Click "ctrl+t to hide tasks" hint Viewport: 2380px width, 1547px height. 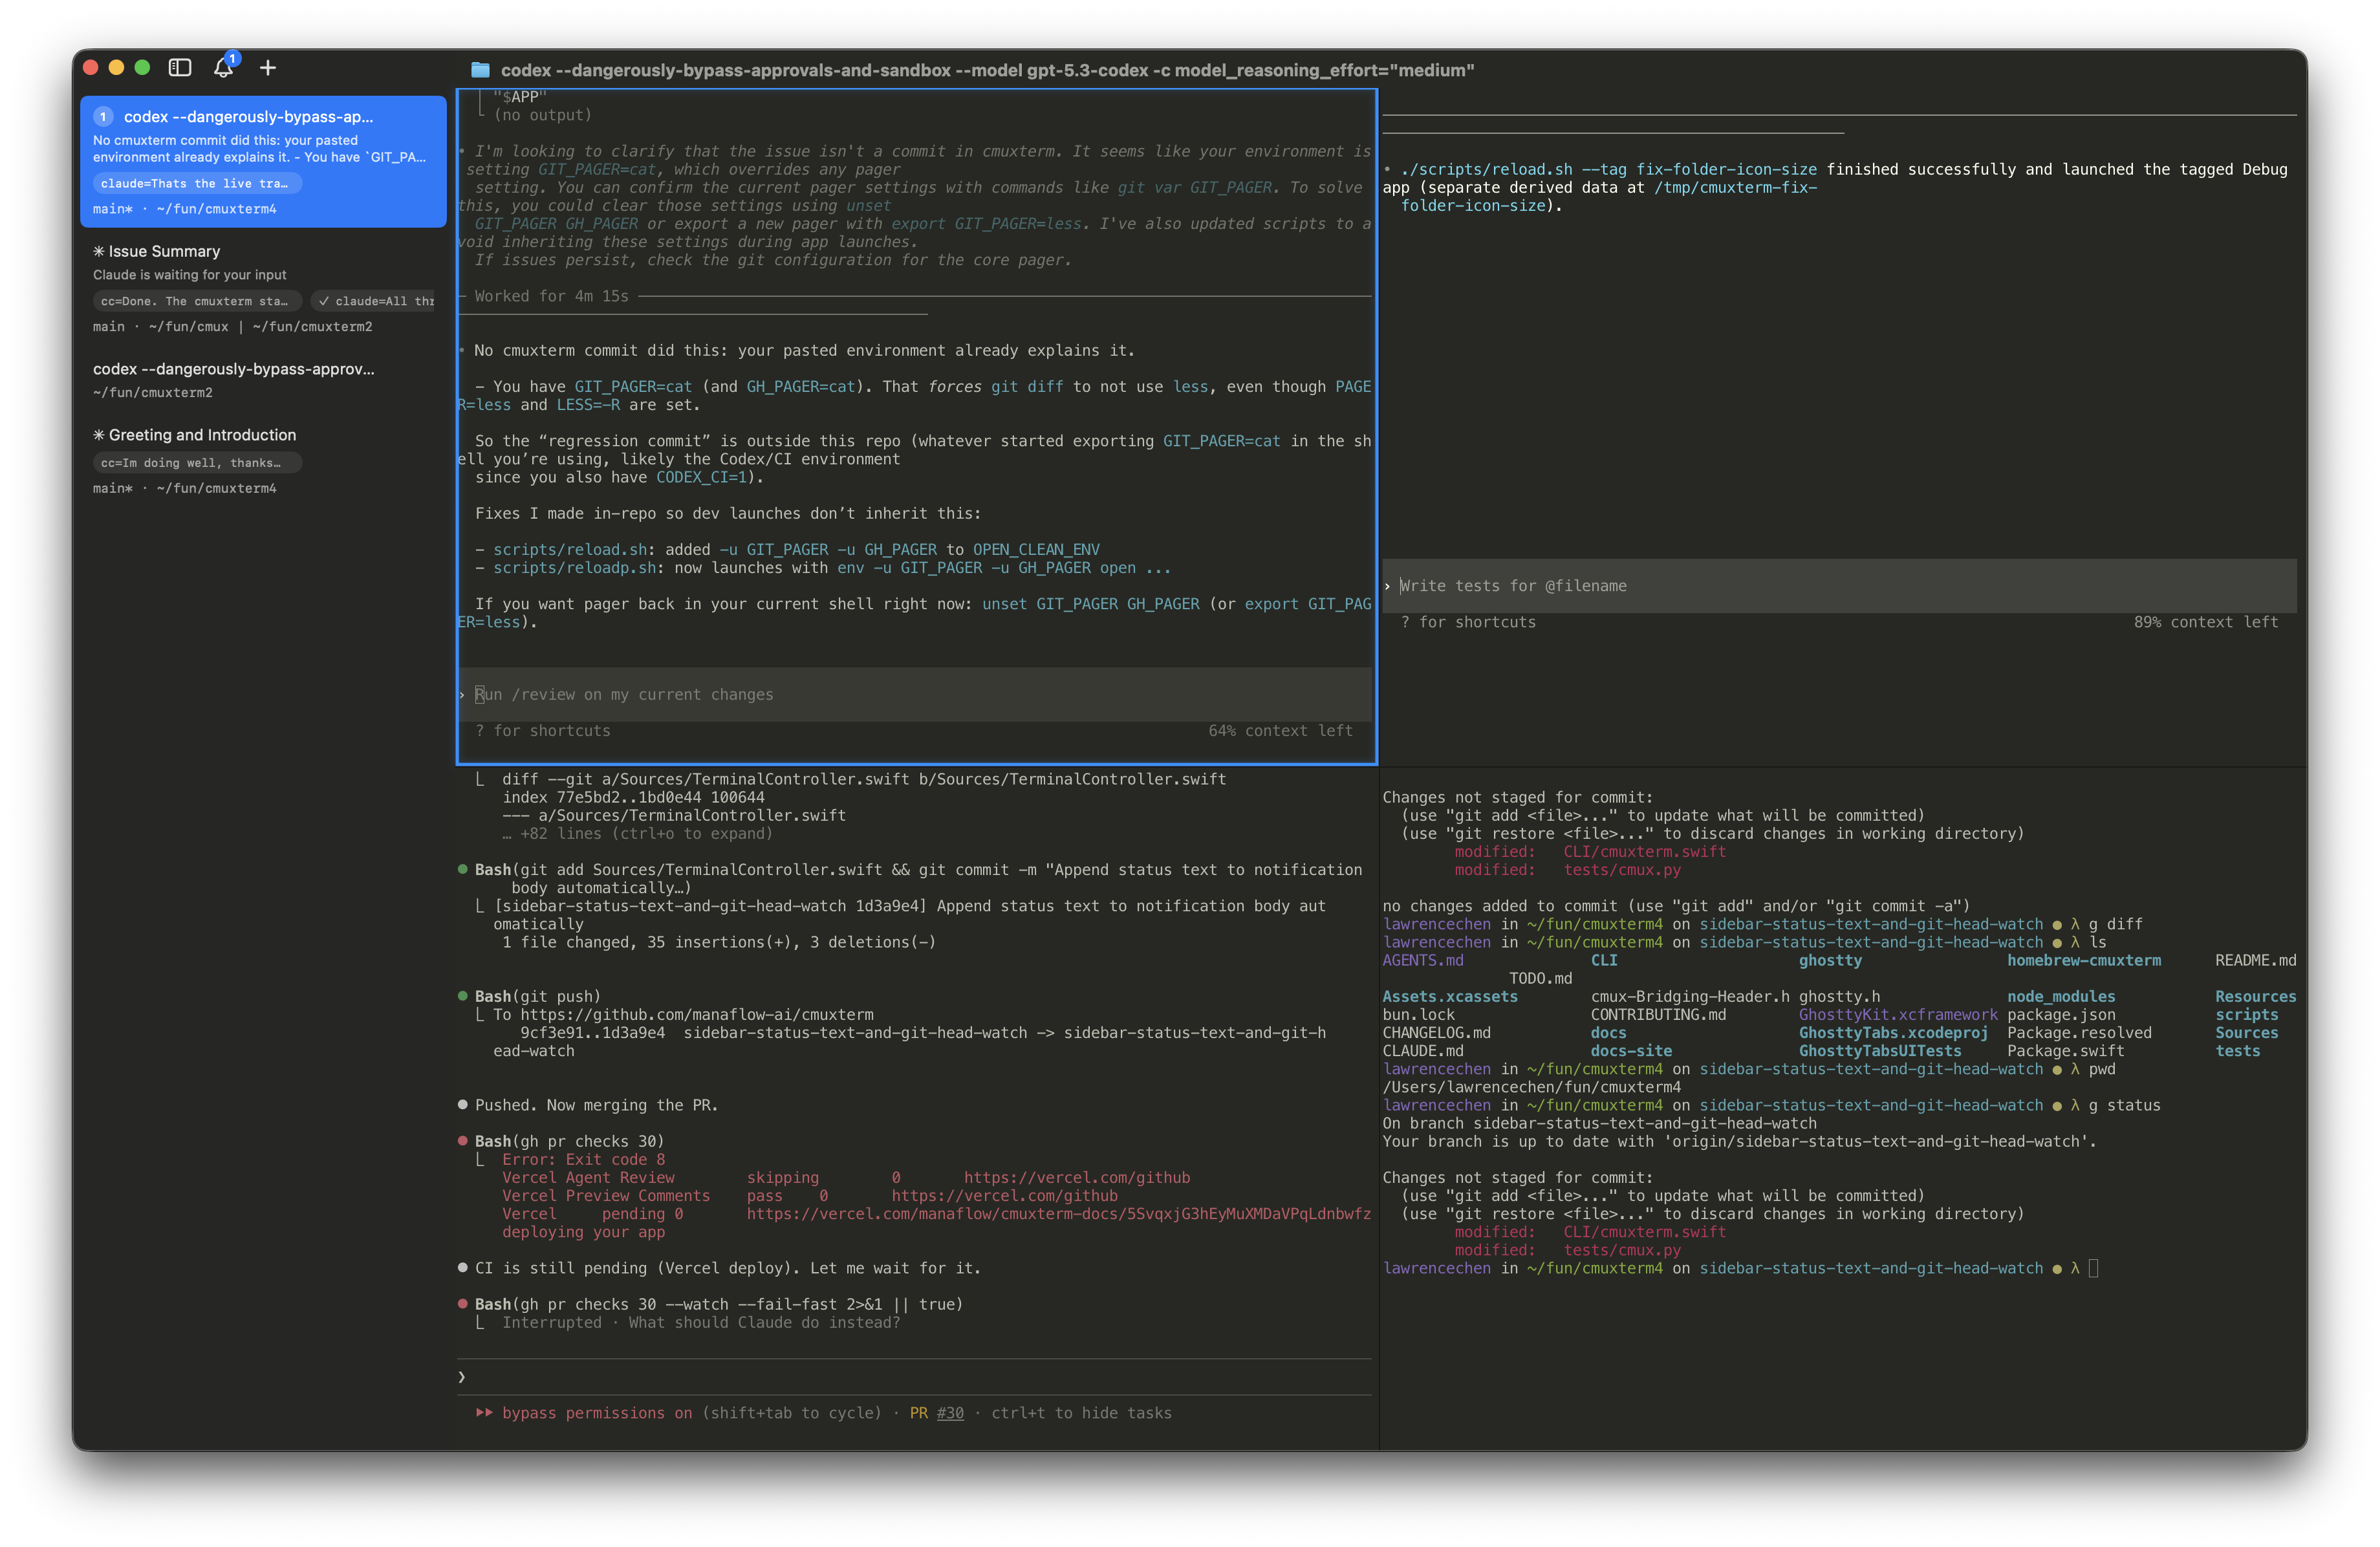[x=1081, y=1413]
